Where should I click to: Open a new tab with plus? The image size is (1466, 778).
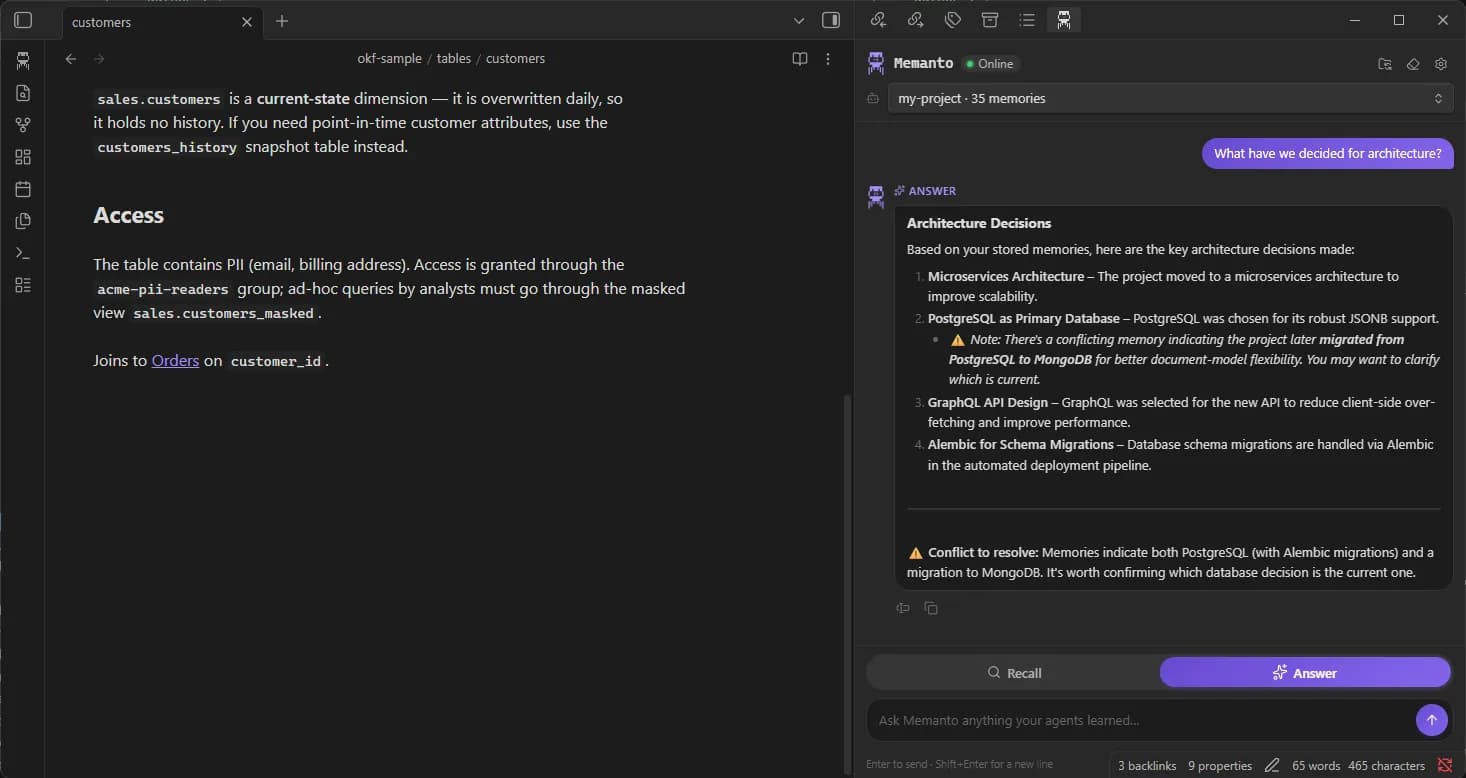click(x=282, y=21)
